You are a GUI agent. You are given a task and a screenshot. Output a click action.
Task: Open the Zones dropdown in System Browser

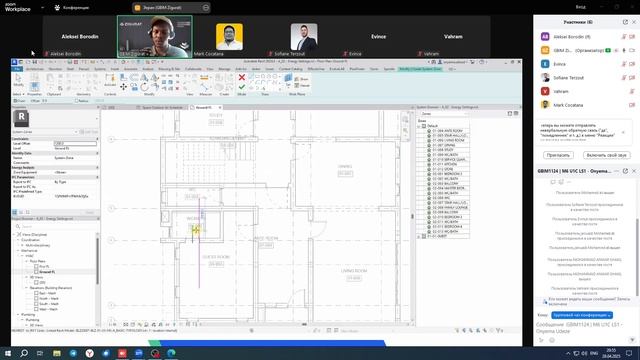tap(444, 114)
